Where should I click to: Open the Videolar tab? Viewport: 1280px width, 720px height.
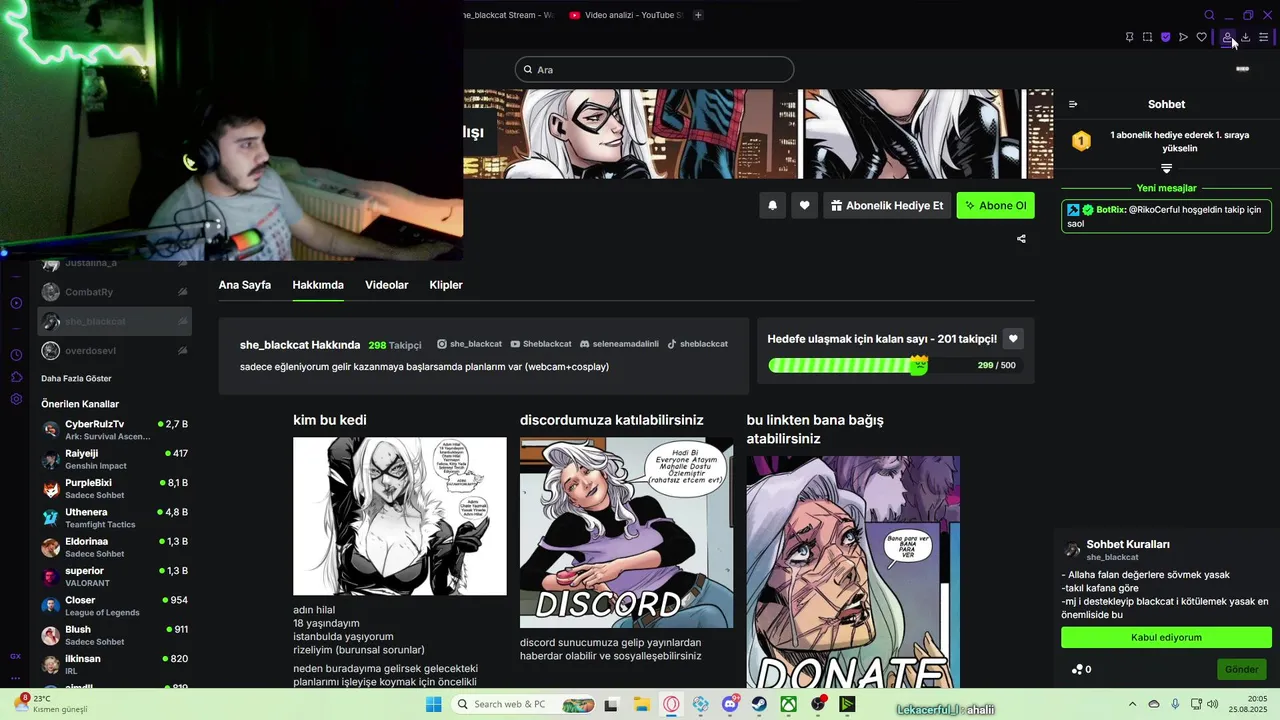[386, 285]
